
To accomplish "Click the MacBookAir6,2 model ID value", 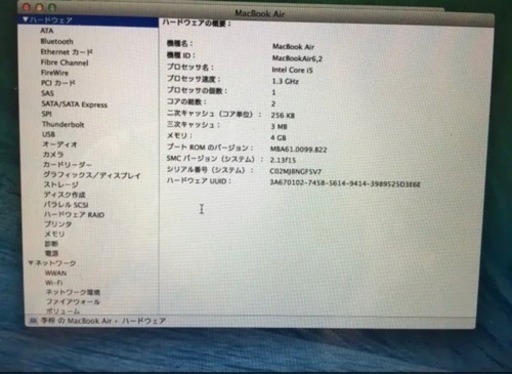I will pos(297,59).
